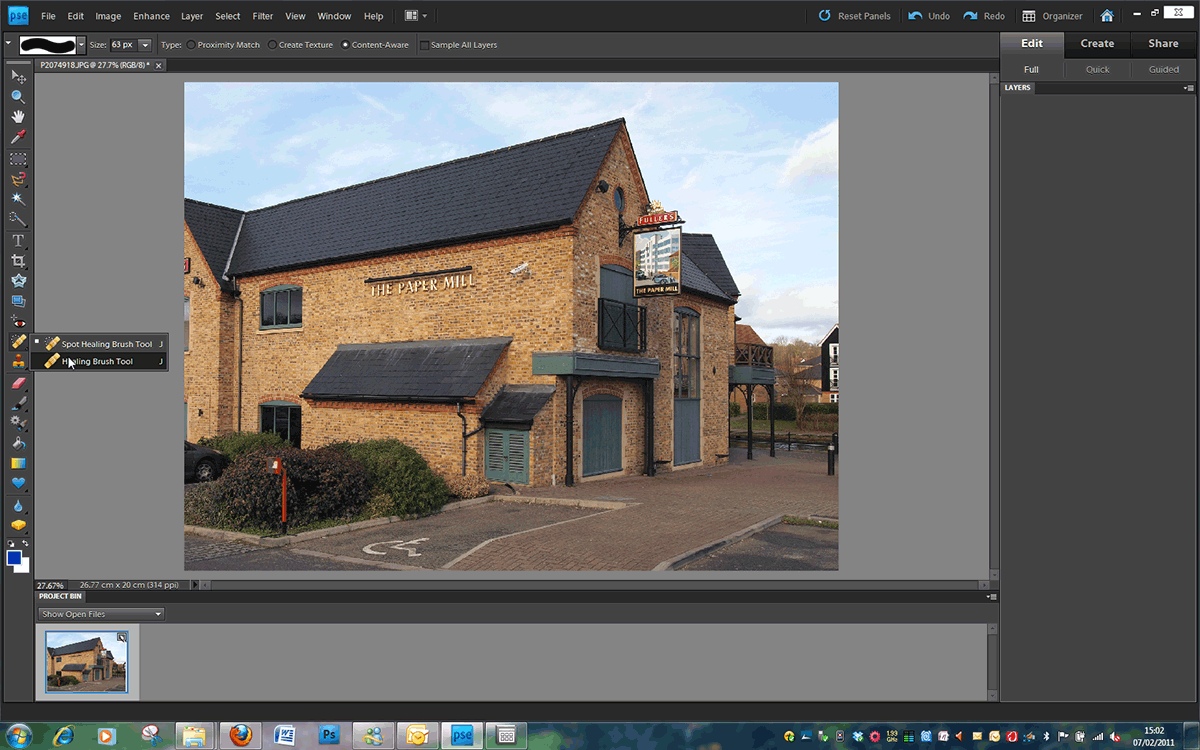Open the brush size dropdown
1200x750 pixels.
click(x=145, y=45)
